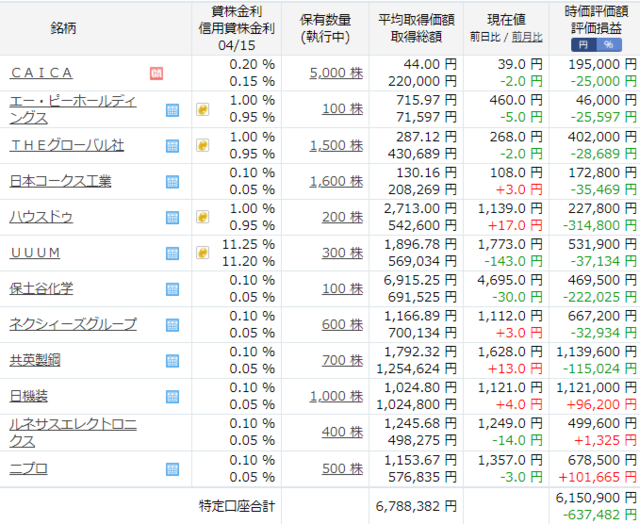Switch valuation display to 円
The image size is (640, 524).
point(584,44)
